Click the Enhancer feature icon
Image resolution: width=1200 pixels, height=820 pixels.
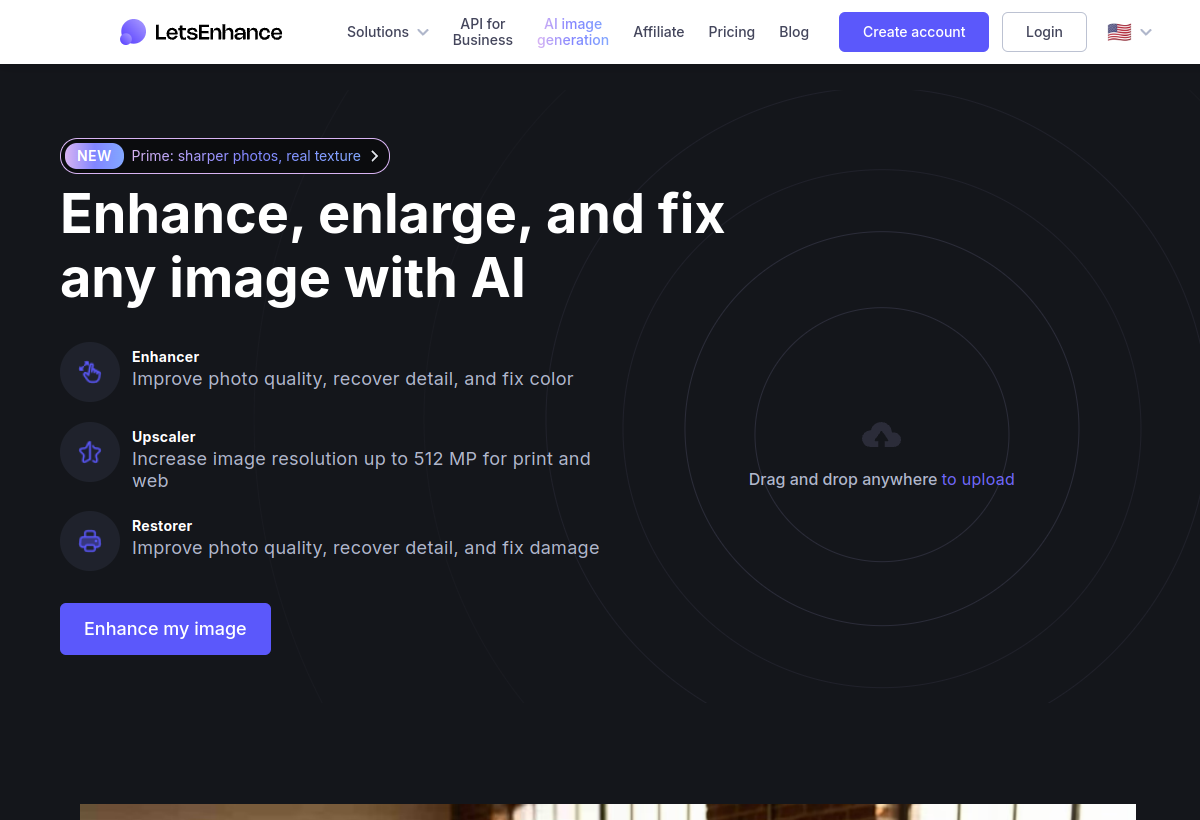pyautogui.click(x=90, y=372)
